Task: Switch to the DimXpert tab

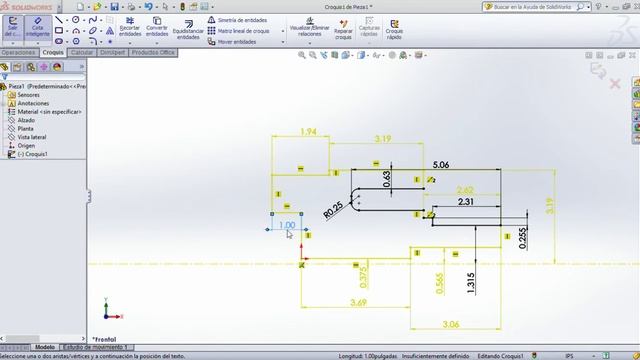Action: coord(112,53)
